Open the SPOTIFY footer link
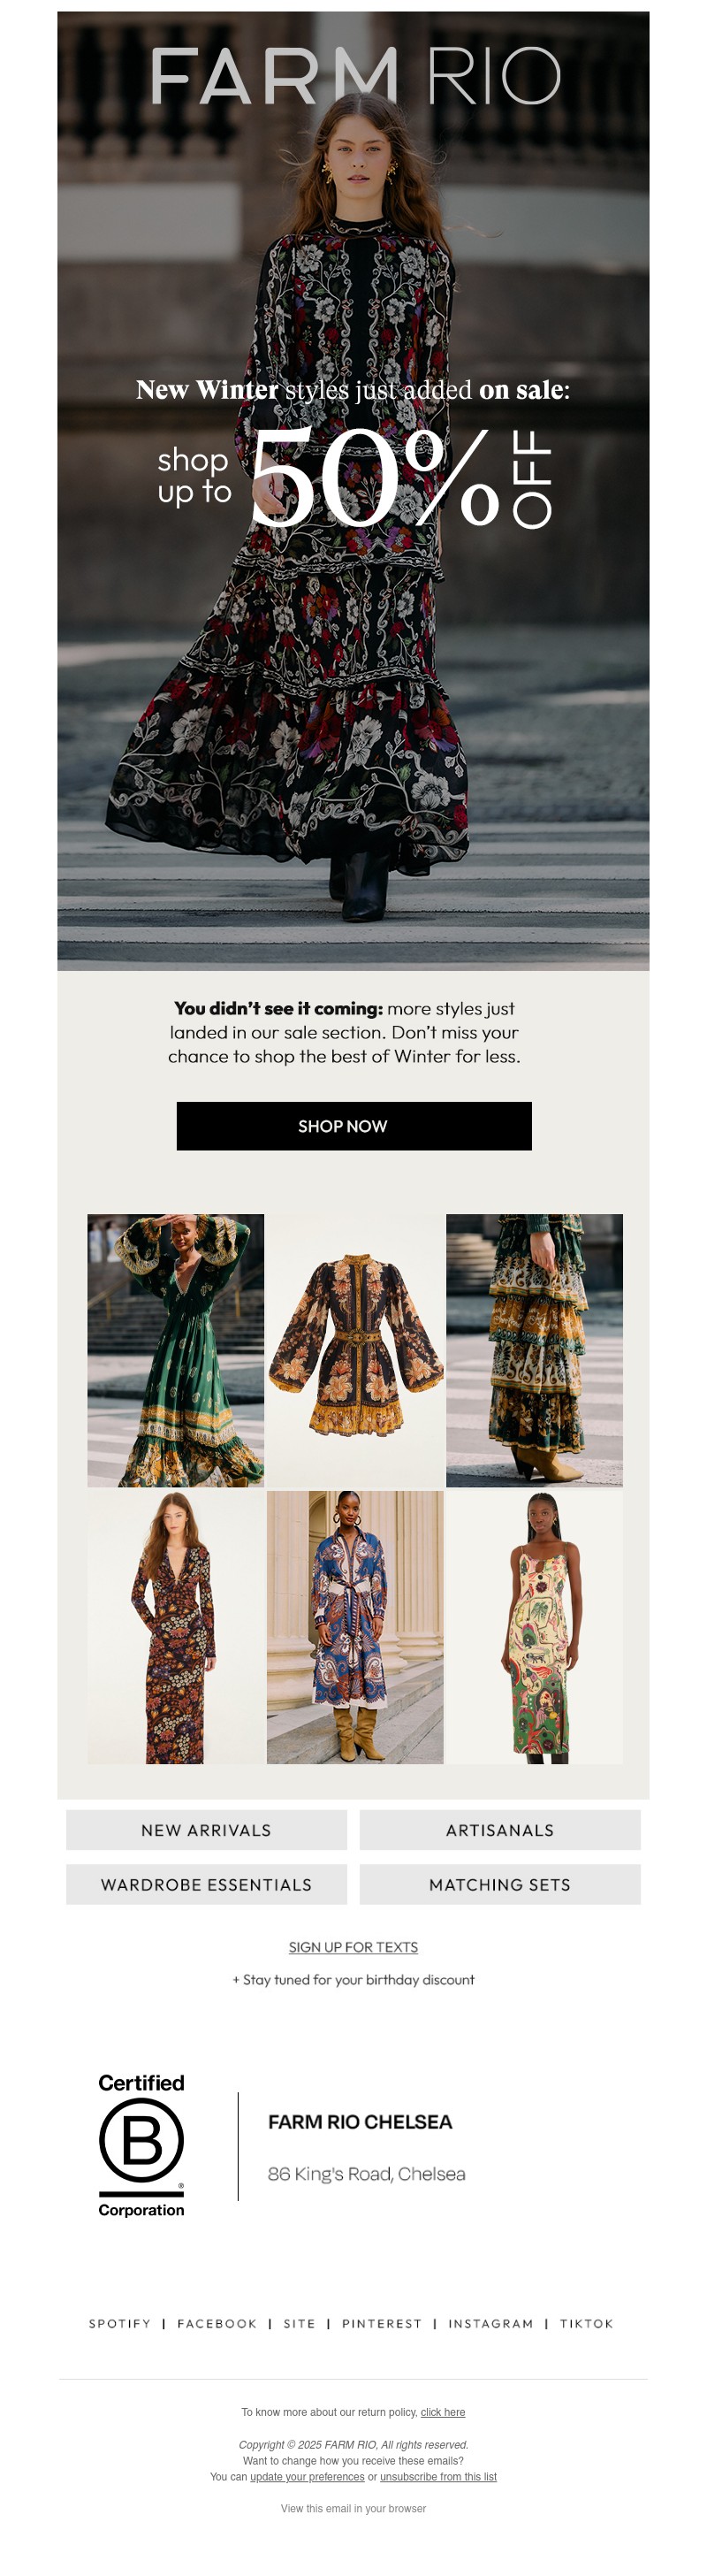 tap(120, 2324)
